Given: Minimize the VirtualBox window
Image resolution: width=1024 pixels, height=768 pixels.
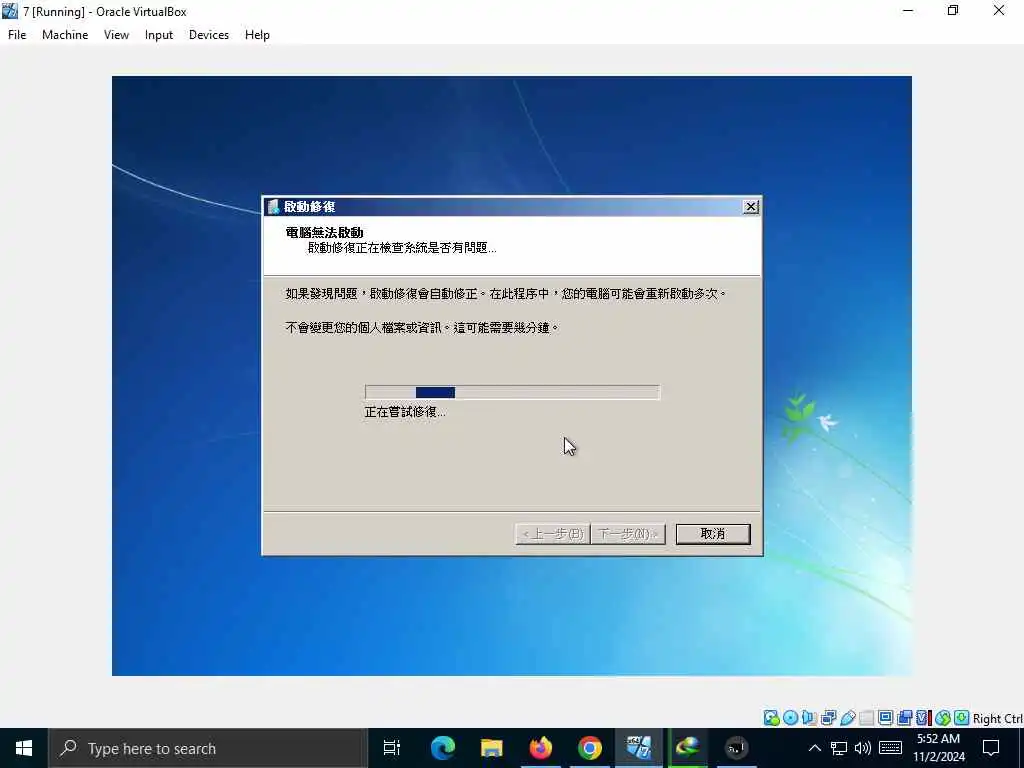Looking at the screenshot, I should tap(908, 10).
